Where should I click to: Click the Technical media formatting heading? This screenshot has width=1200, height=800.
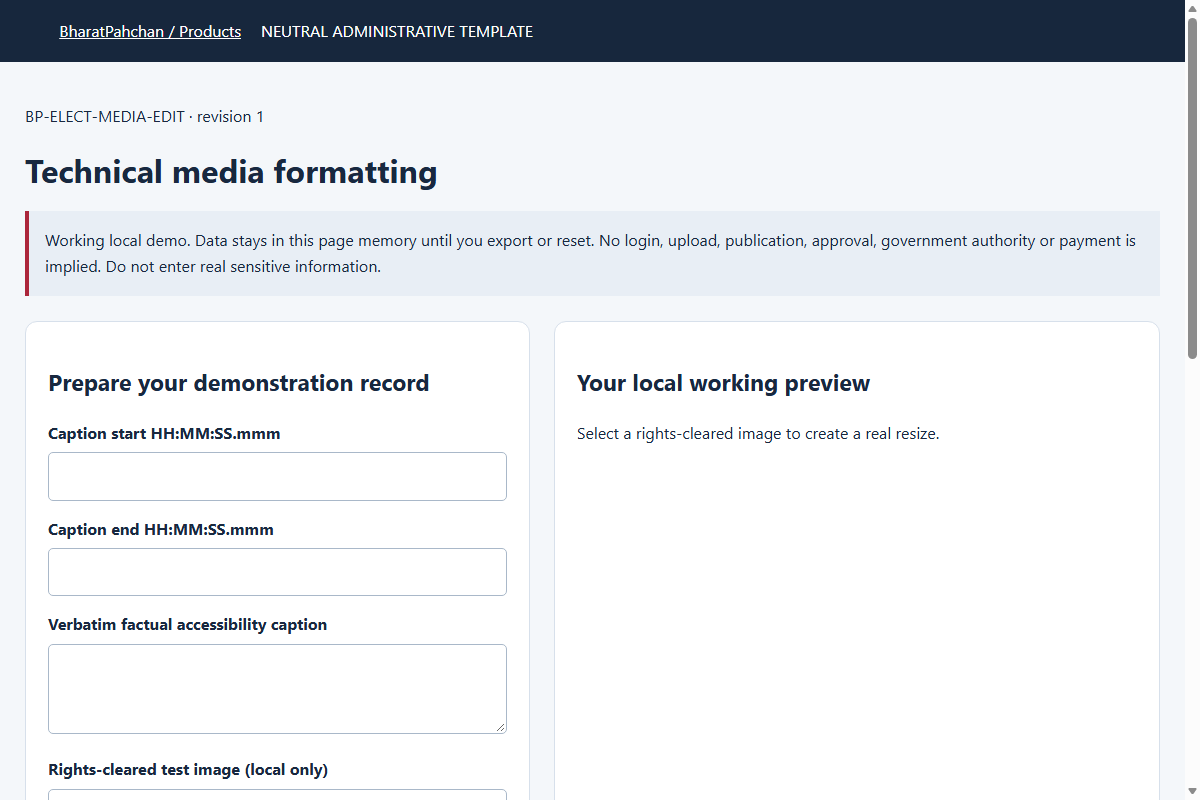point(231,172)
